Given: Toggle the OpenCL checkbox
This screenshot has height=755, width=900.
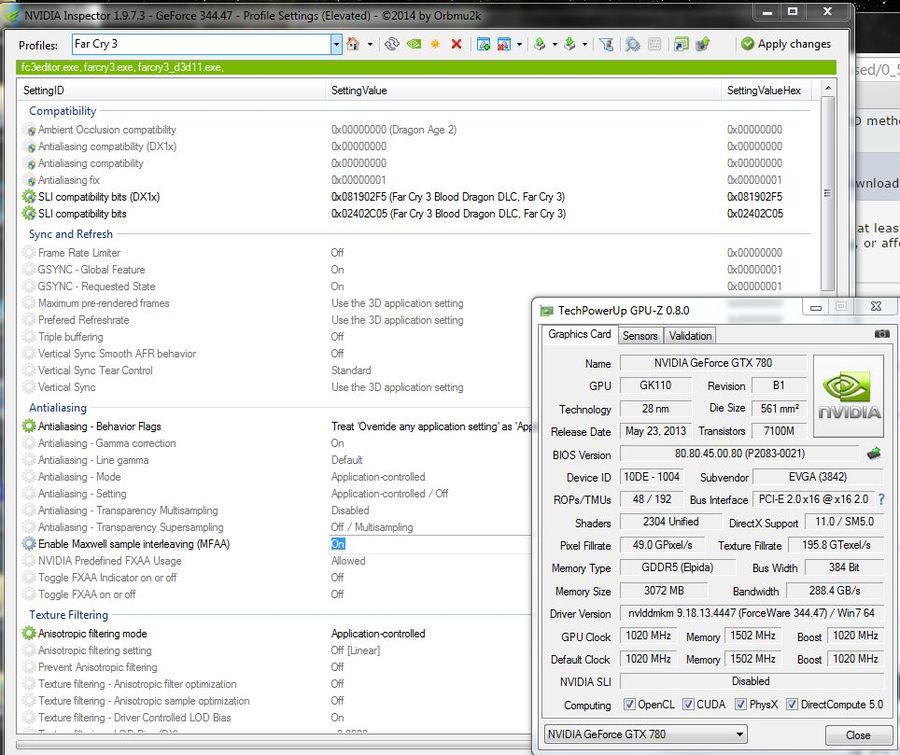Looking at the screenshot, I should pyautogui.click(x=630, y=704).
